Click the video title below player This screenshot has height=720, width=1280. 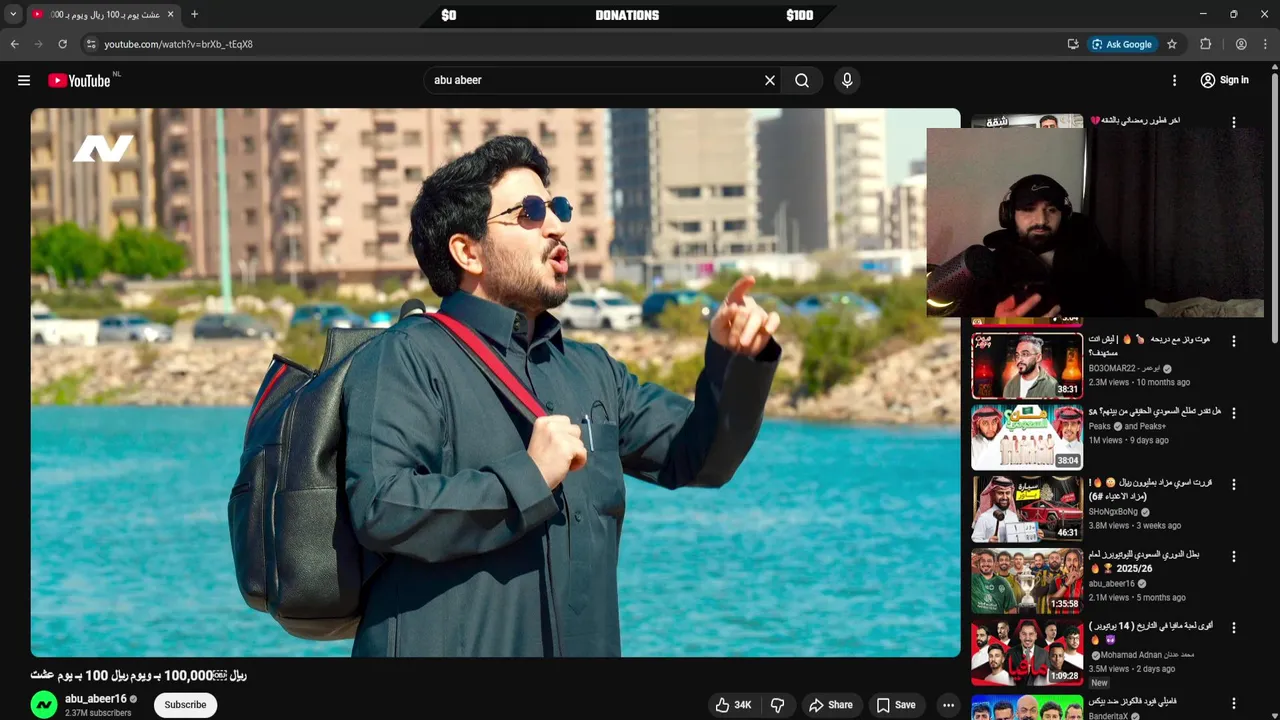[x=138, y=675]
